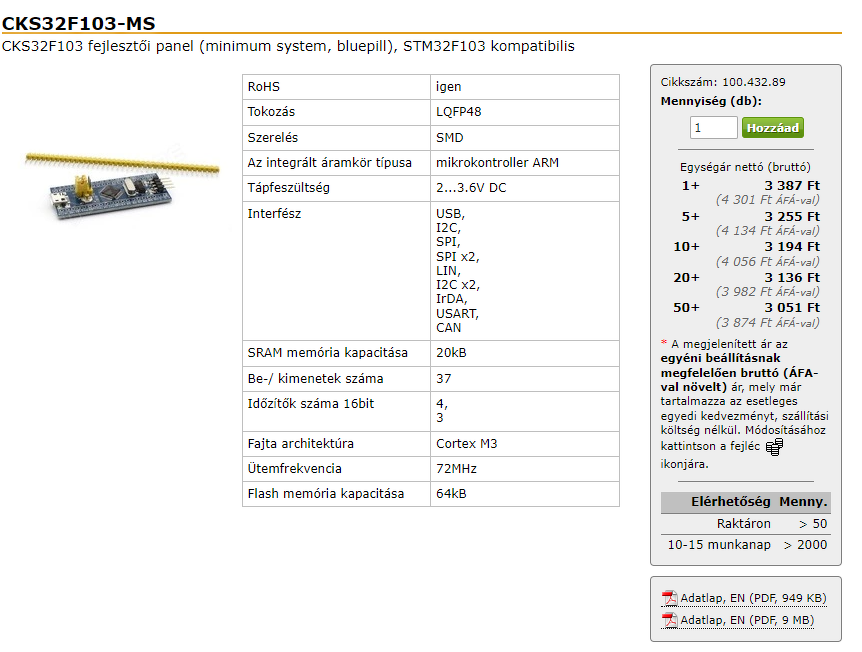This screenshot has height=652, width=862.
Task: Click the '37' value cell
Action: pyautogui.click(x=524, y=379)
